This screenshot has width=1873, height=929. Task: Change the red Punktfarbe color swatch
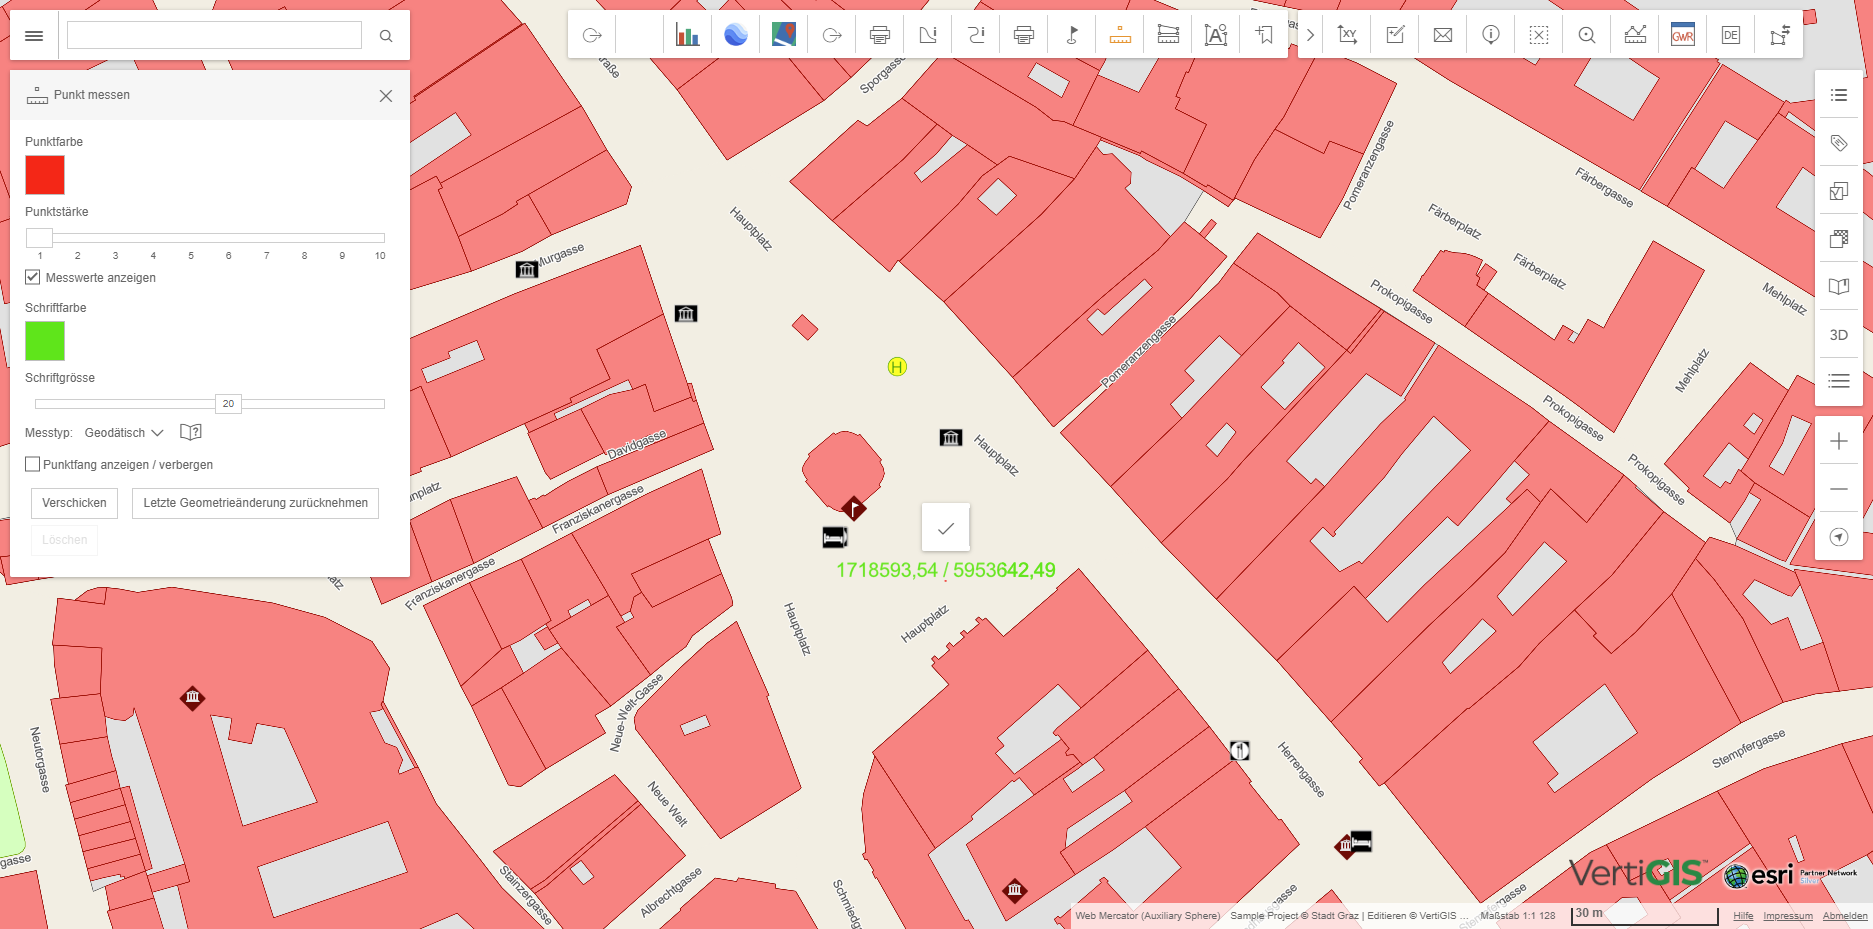click(x=45, y=175)
